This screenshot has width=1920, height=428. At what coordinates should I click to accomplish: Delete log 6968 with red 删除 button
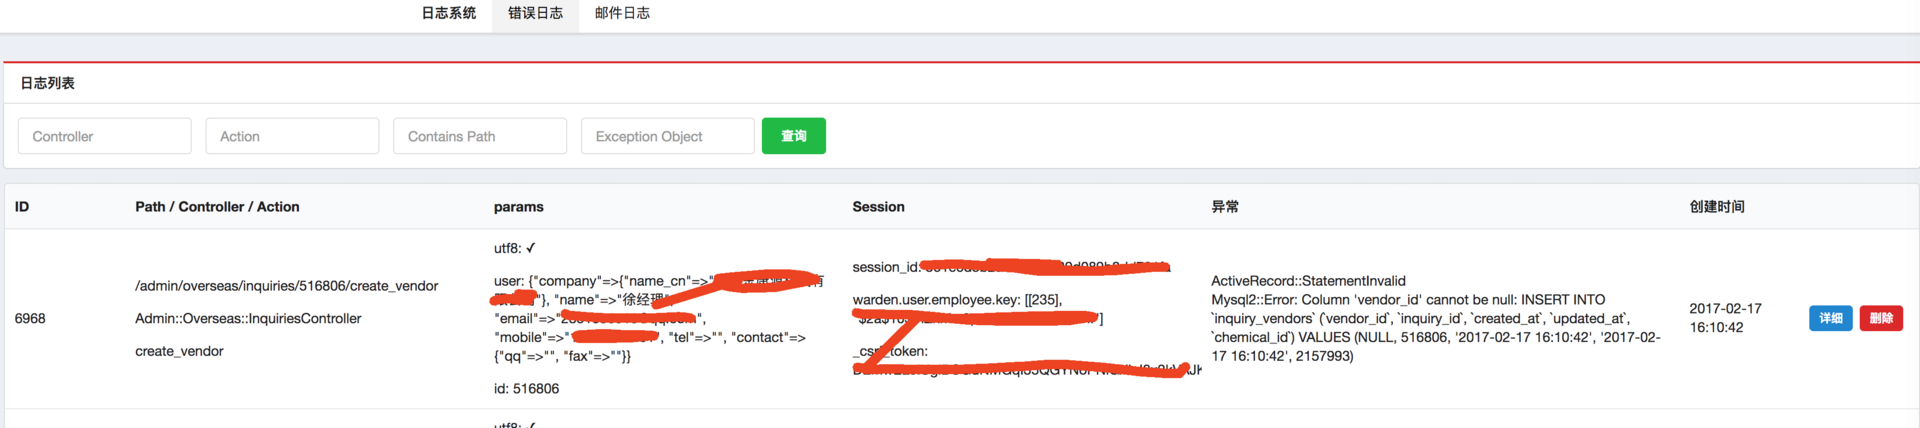coord(1881,318)
